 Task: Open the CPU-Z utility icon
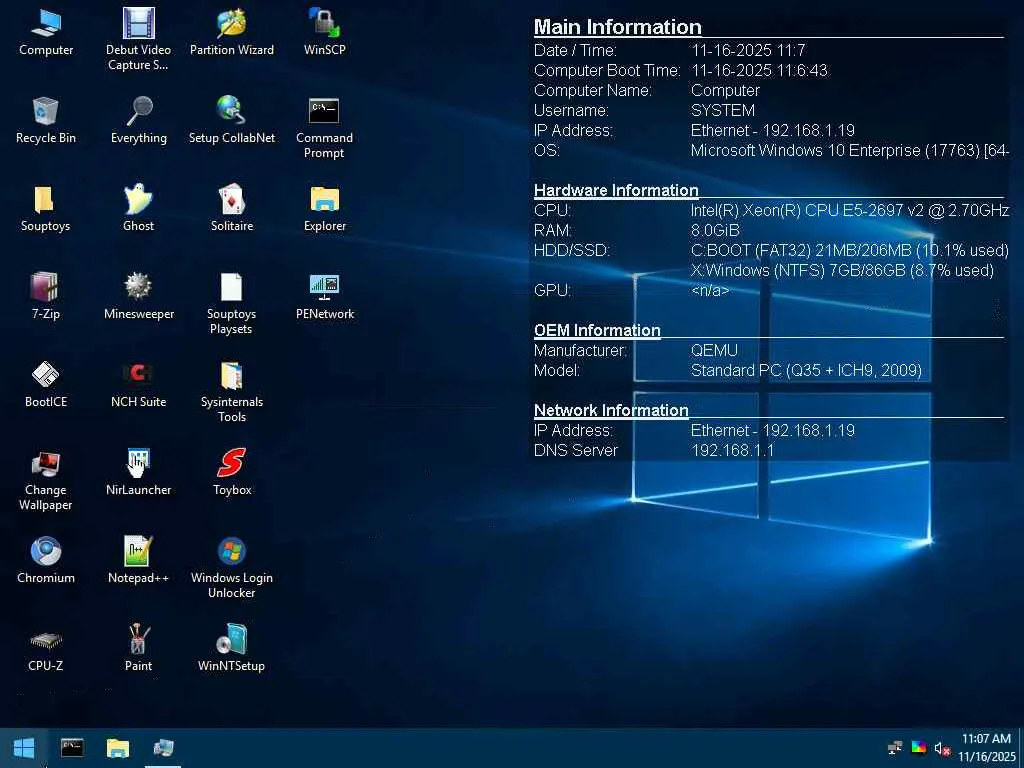coord(46,650)
